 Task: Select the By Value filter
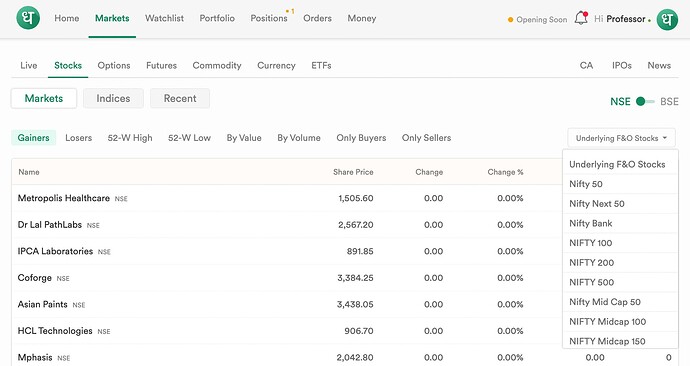244,138
